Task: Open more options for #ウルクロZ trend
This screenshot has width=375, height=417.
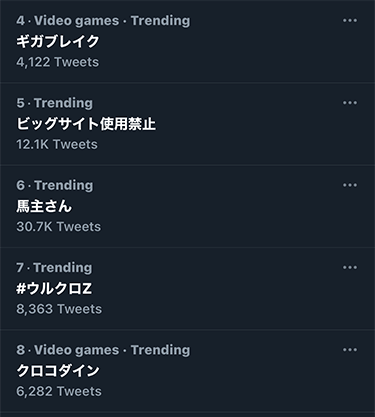Action: 350,268
